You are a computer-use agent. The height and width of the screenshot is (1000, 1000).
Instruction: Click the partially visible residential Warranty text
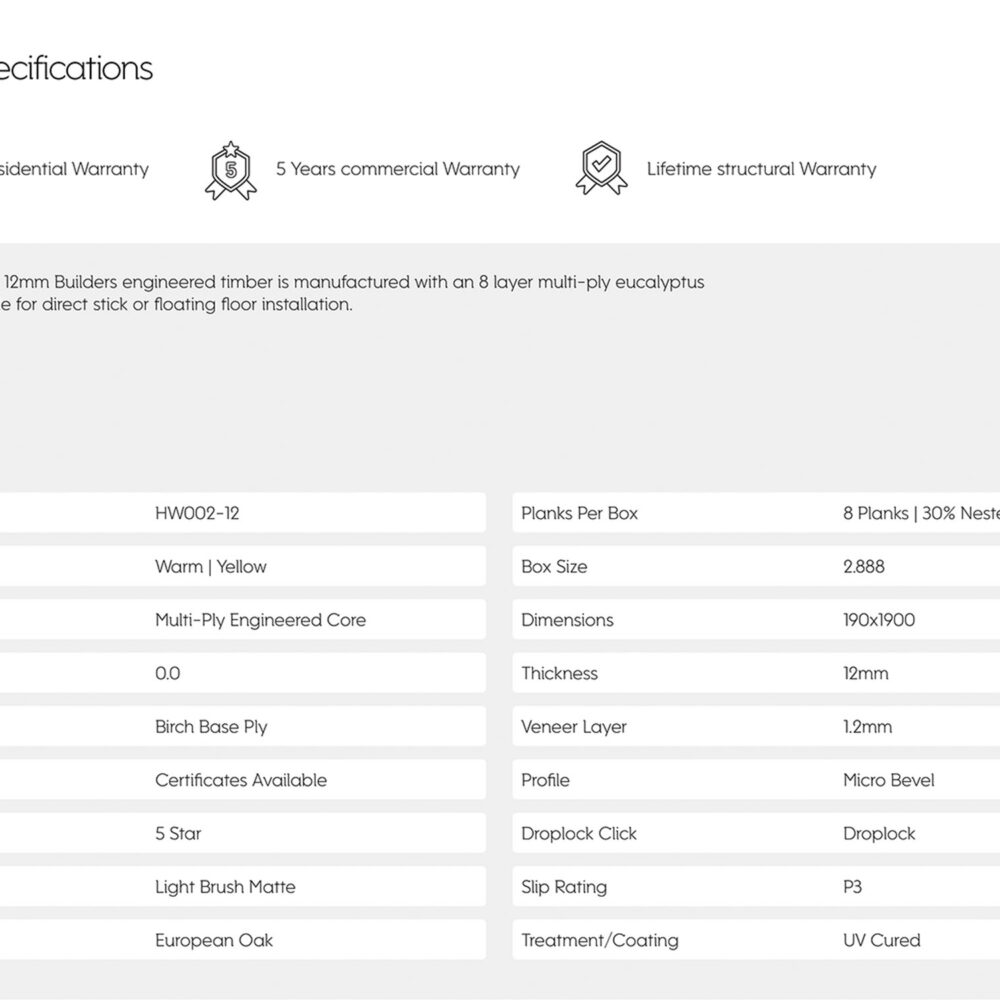74,169
